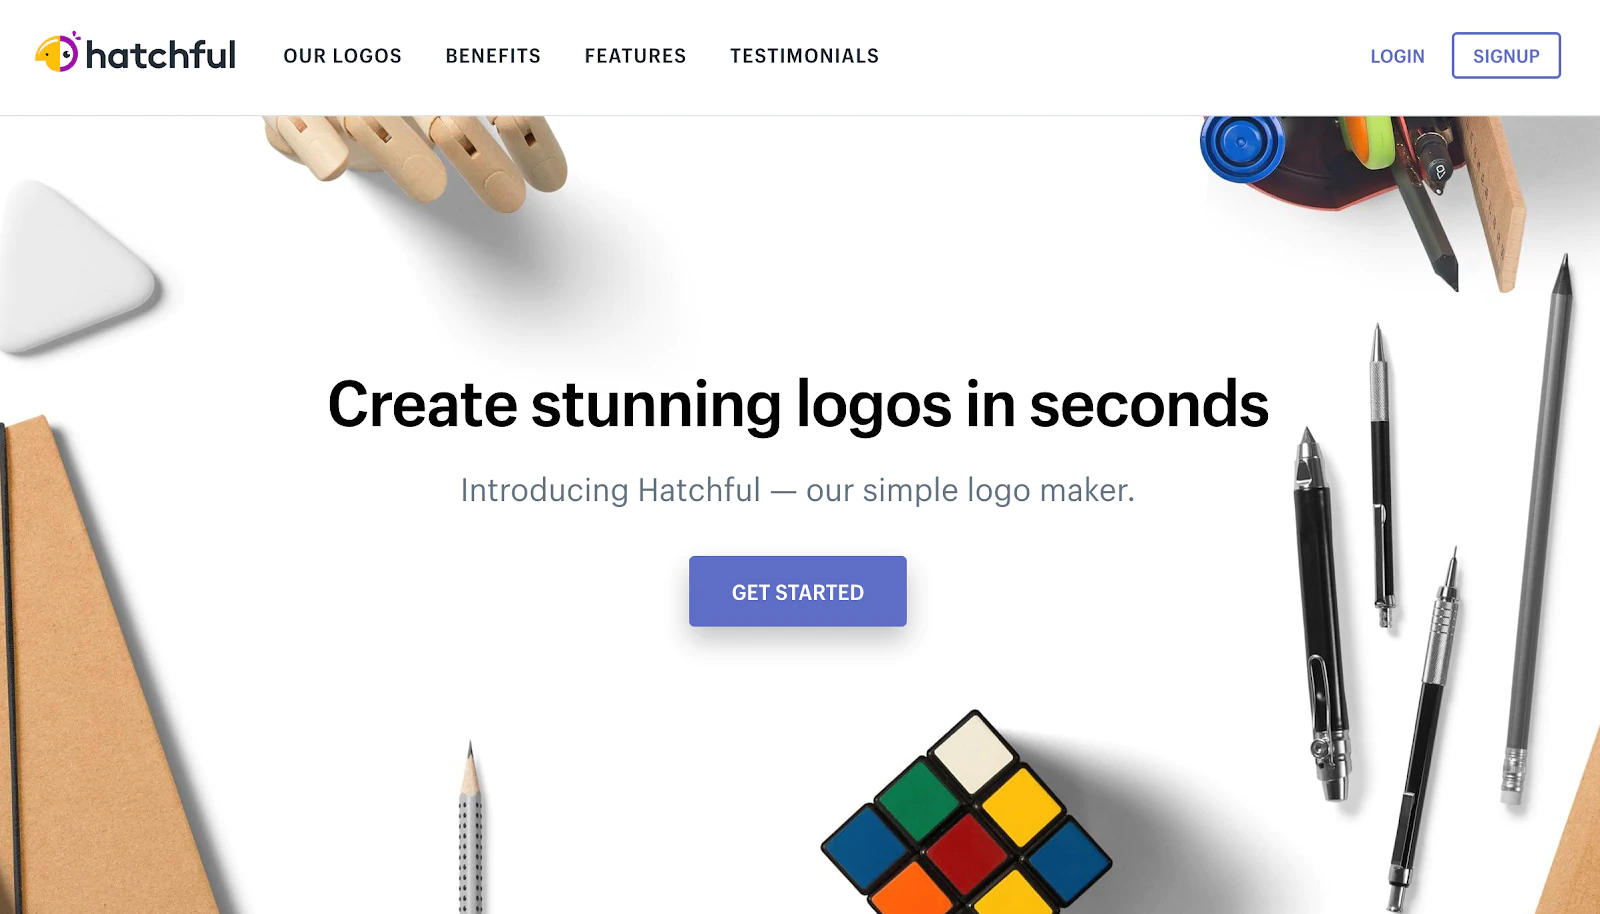The width and height of the screenshot is (1600, 914).
Task: Click the dotted-grip pencil at the bottom
Action: (x=470, y=828)
